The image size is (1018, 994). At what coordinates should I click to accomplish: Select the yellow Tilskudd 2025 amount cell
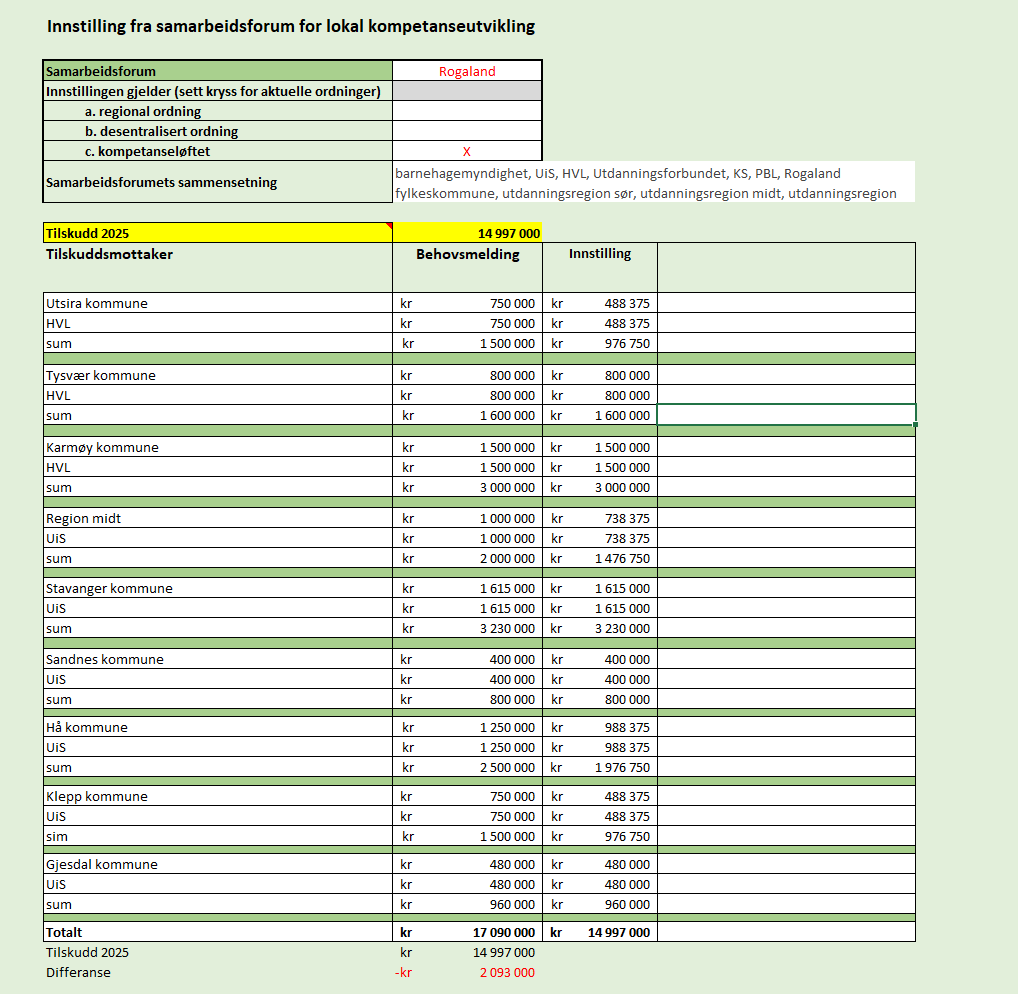pyautogui.click(x=467, y=233)
